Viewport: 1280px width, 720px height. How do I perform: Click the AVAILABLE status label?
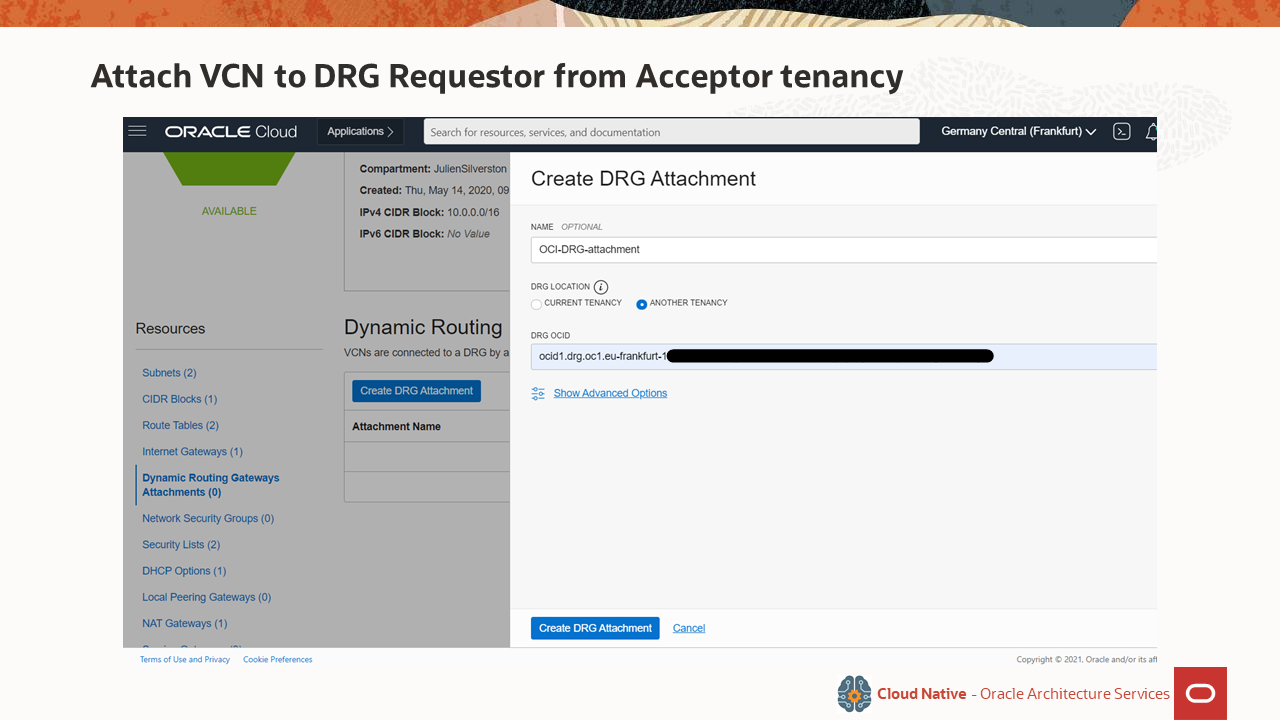229,211
